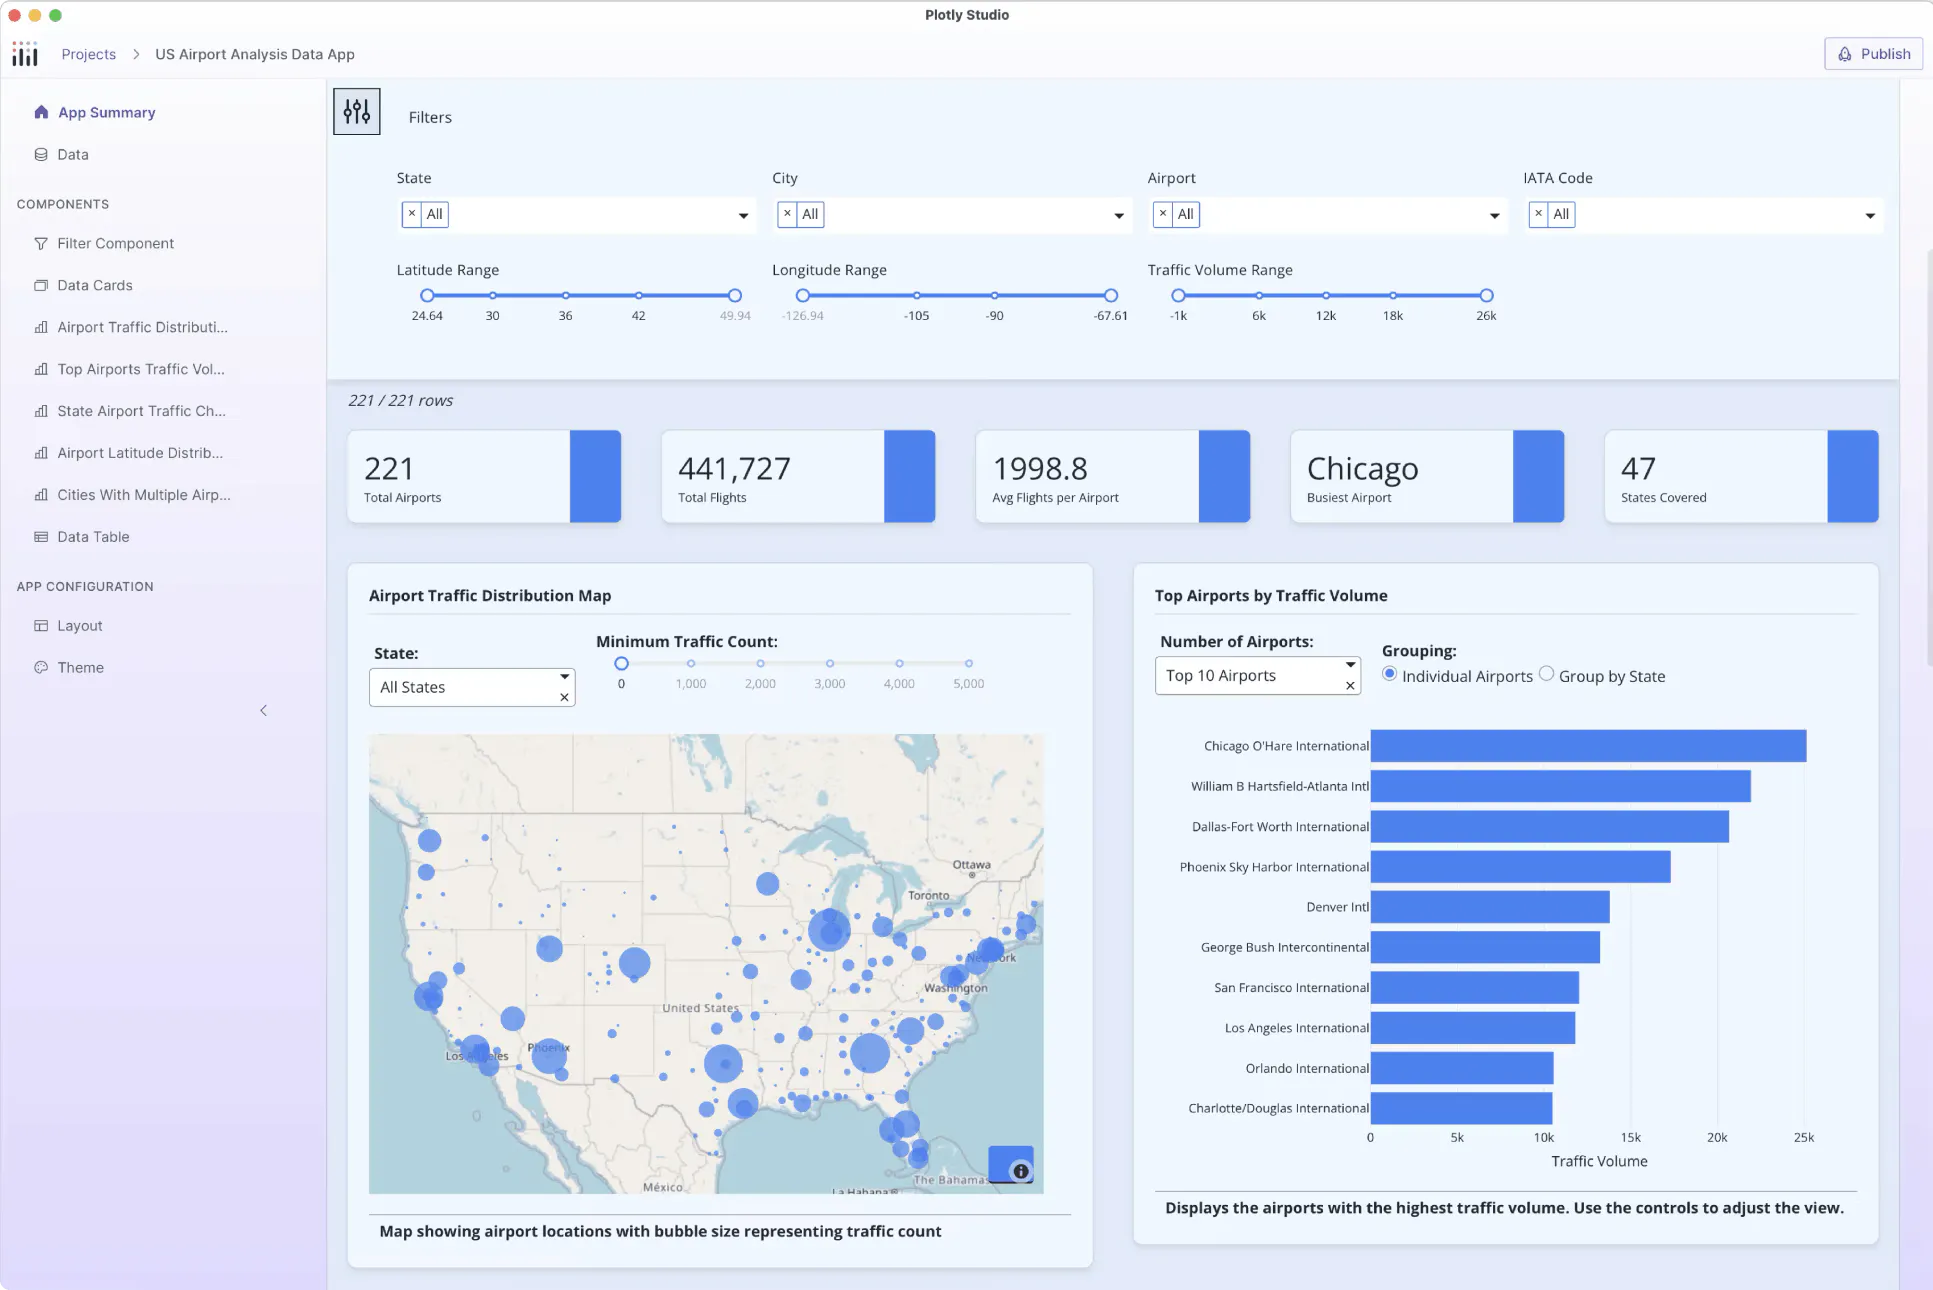
Task: Clear the Top 10 Airports selection
Action: pyautogui.click(x=1350, y=686)
